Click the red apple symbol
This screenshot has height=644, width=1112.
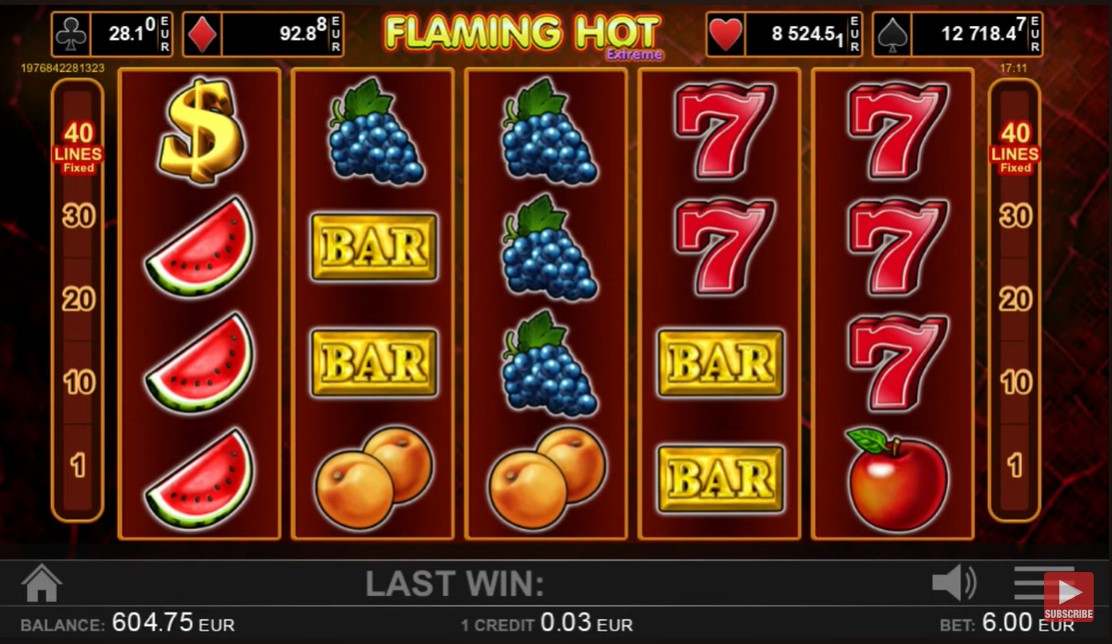click(897, 479)
